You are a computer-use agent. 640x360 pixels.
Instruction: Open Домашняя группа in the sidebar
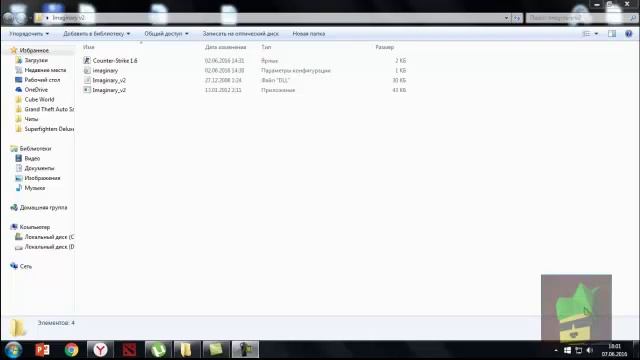pos(43,207)
